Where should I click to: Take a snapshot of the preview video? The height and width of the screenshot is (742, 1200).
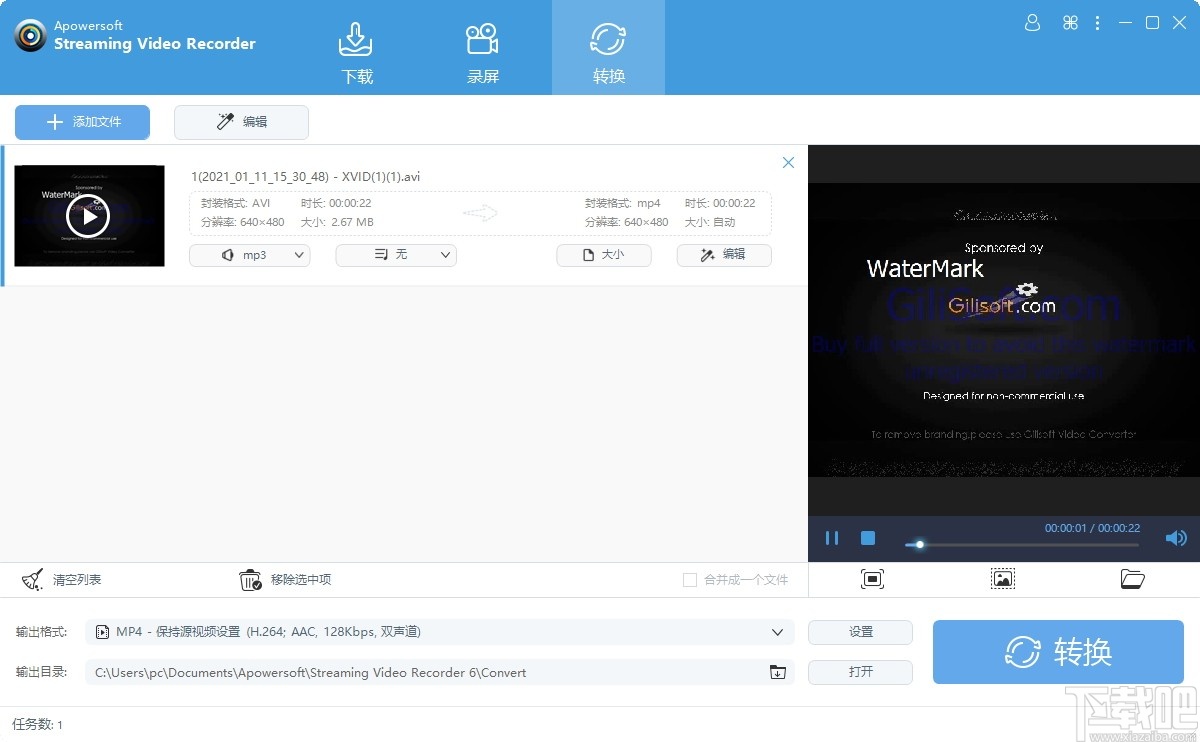(1002, 579)
